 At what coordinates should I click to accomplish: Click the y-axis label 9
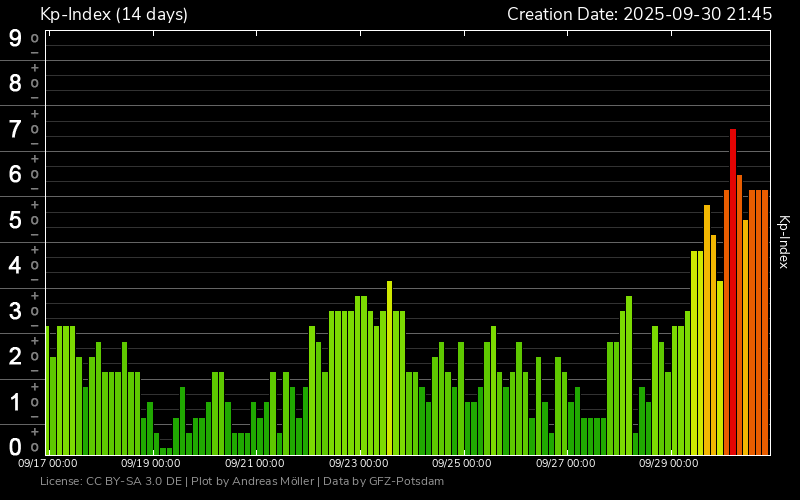click(x=15, y=38)
